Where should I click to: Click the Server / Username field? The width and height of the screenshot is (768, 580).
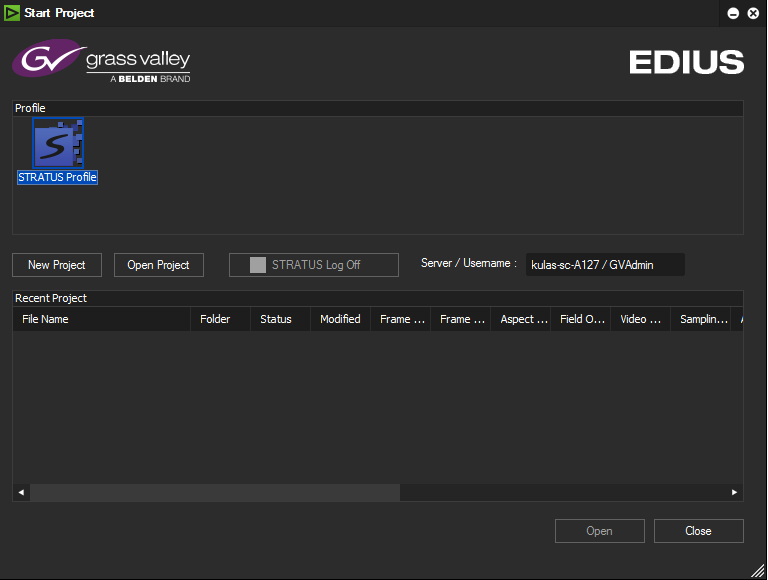605,265
